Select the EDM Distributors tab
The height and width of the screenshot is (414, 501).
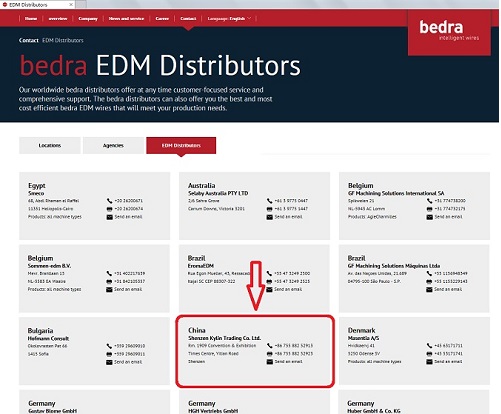point(181,145)
